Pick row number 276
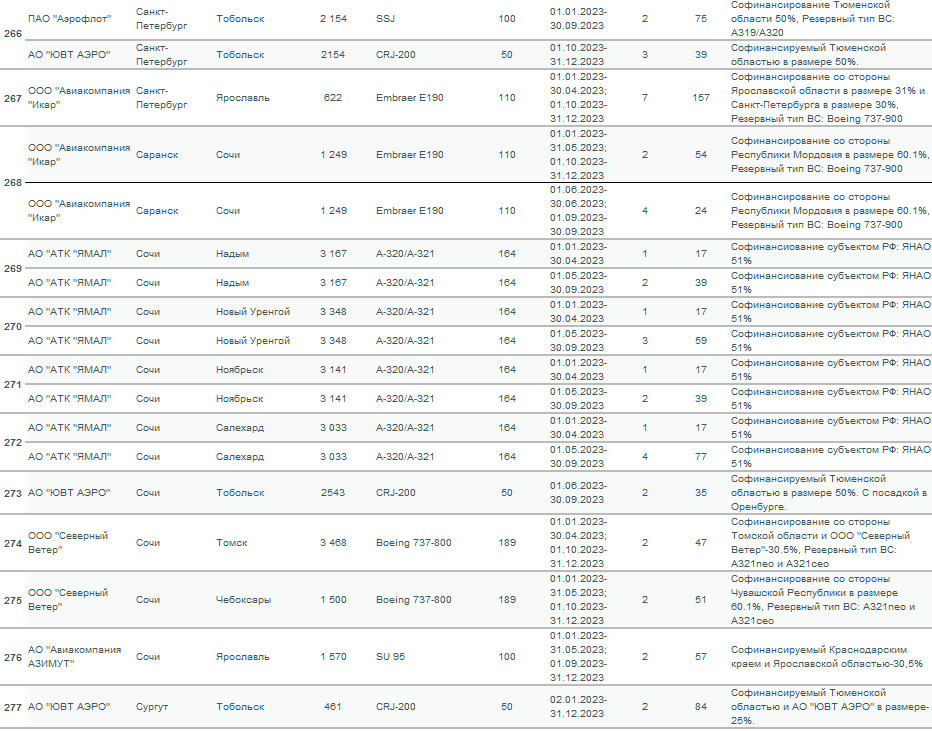Screen dimensions: 932x731 [12, 657]
